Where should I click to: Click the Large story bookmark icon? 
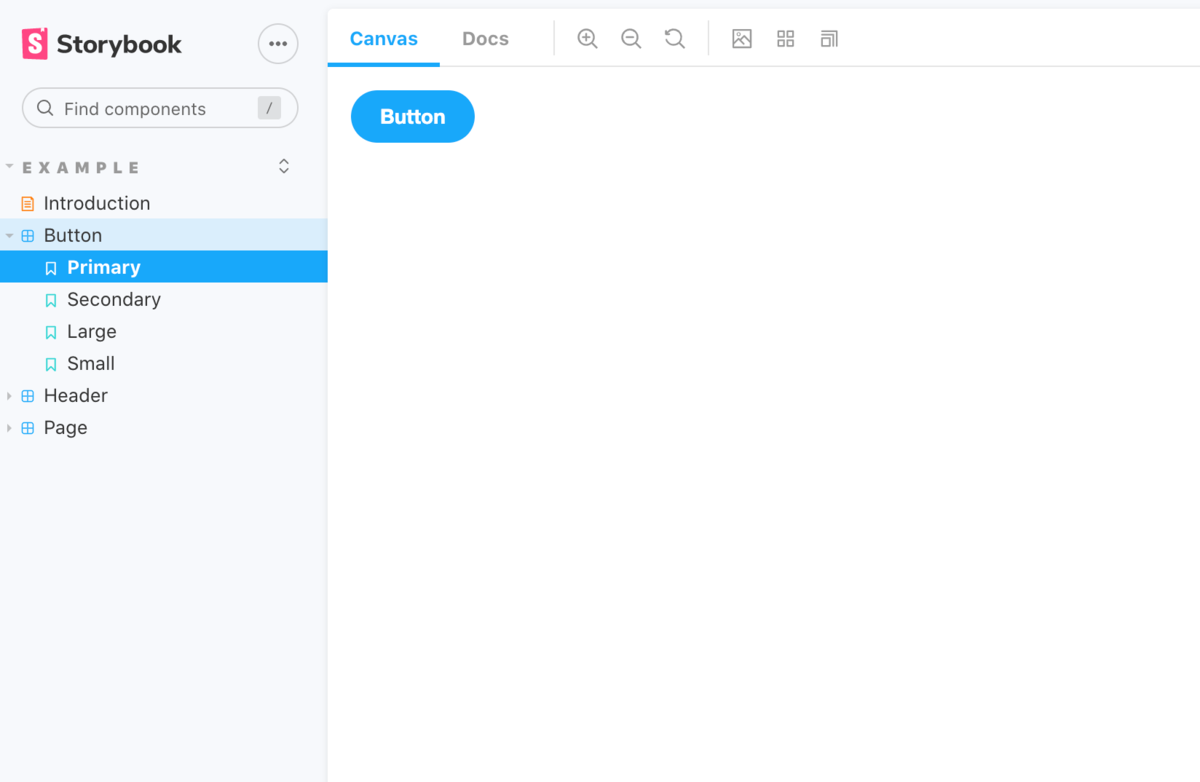pos(51,332)
